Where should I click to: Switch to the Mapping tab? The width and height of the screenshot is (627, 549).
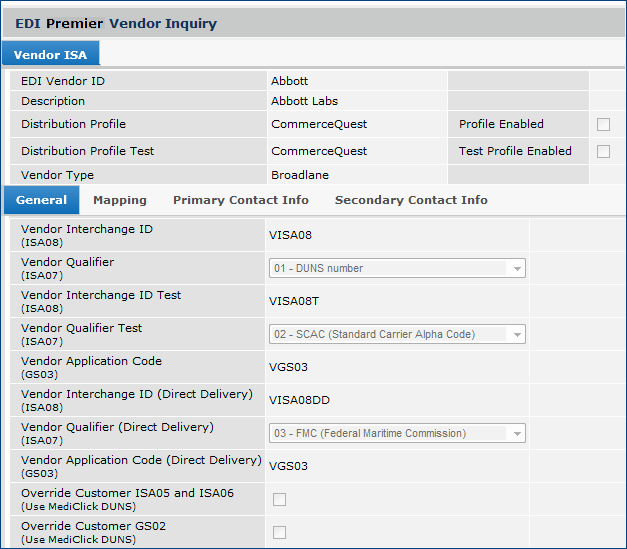coord(120,200)
